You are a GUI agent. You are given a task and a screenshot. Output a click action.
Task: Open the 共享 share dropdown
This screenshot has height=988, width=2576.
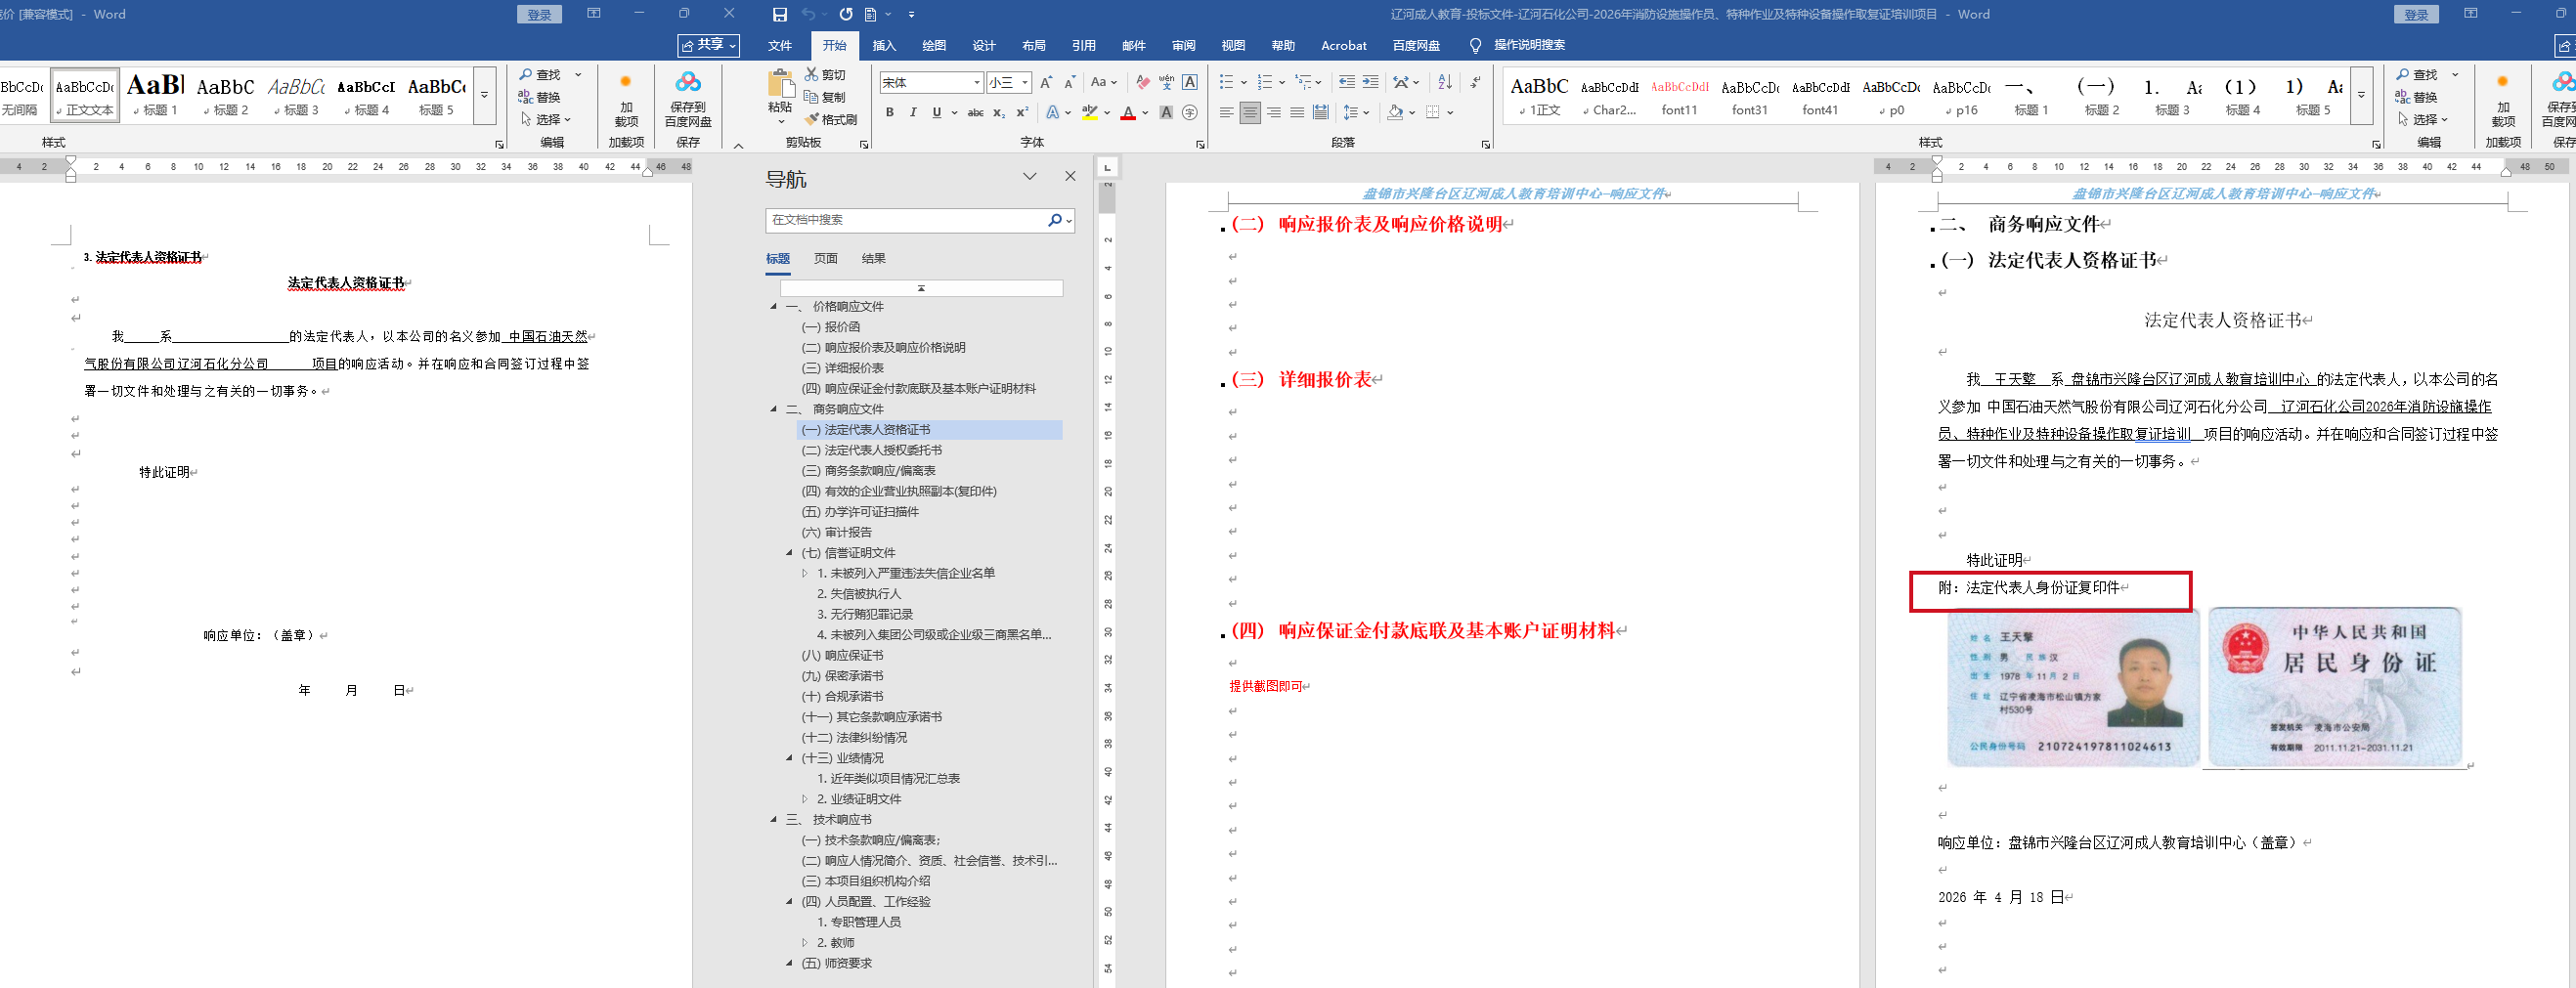click(x=709, y=45)
